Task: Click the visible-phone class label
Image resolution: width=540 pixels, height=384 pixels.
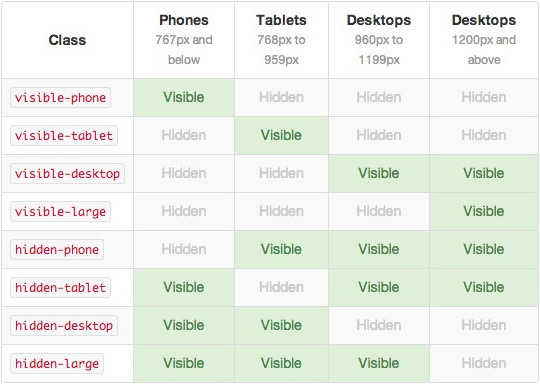Action: click(60, 98)
